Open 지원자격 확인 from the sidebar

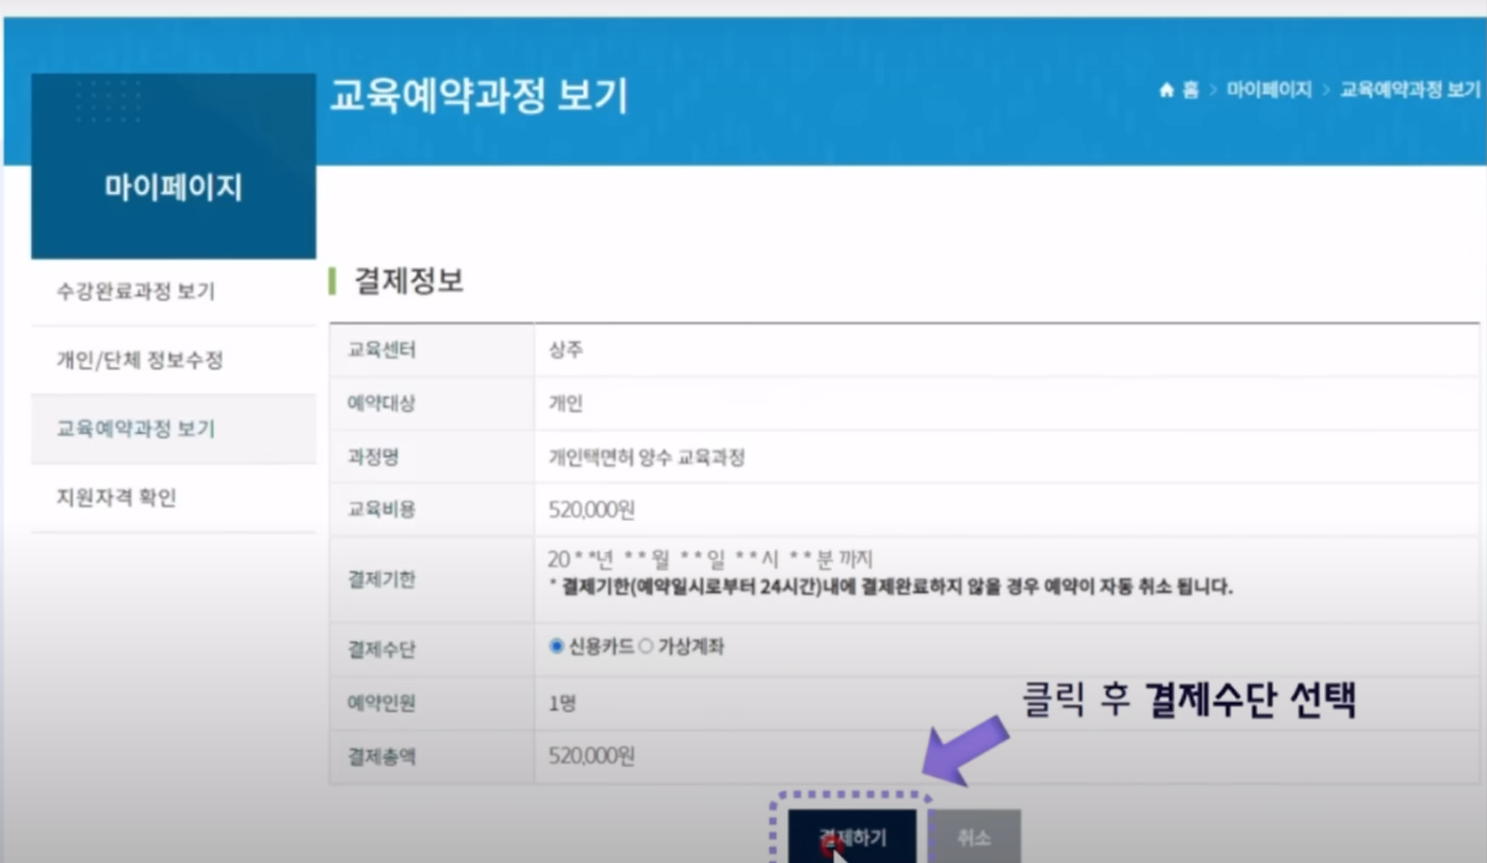tap(115, 498)
